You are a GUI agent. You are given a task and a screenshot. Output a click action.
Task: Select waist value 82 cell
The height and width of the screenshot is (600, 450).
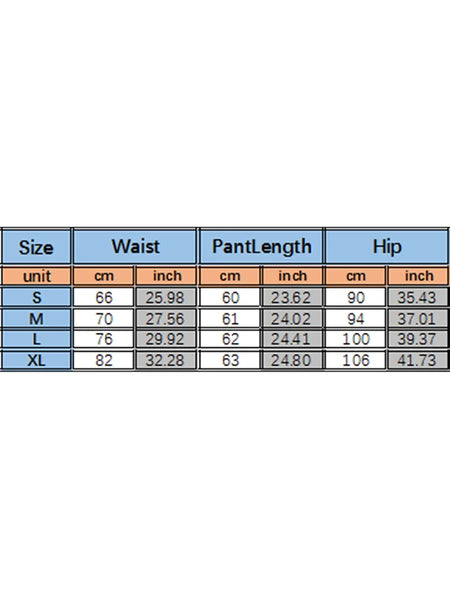[104, 360]
